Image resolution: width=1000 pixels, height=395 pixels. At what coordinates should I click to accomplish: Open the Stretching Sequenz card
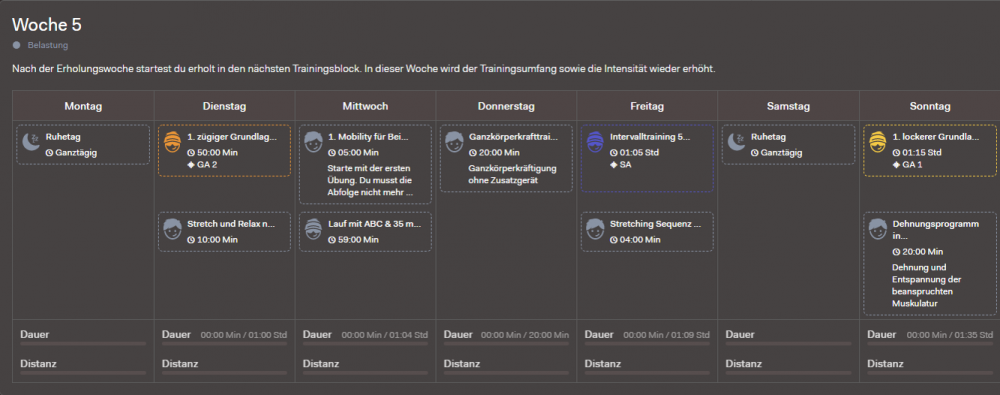[x=647, y=232]
